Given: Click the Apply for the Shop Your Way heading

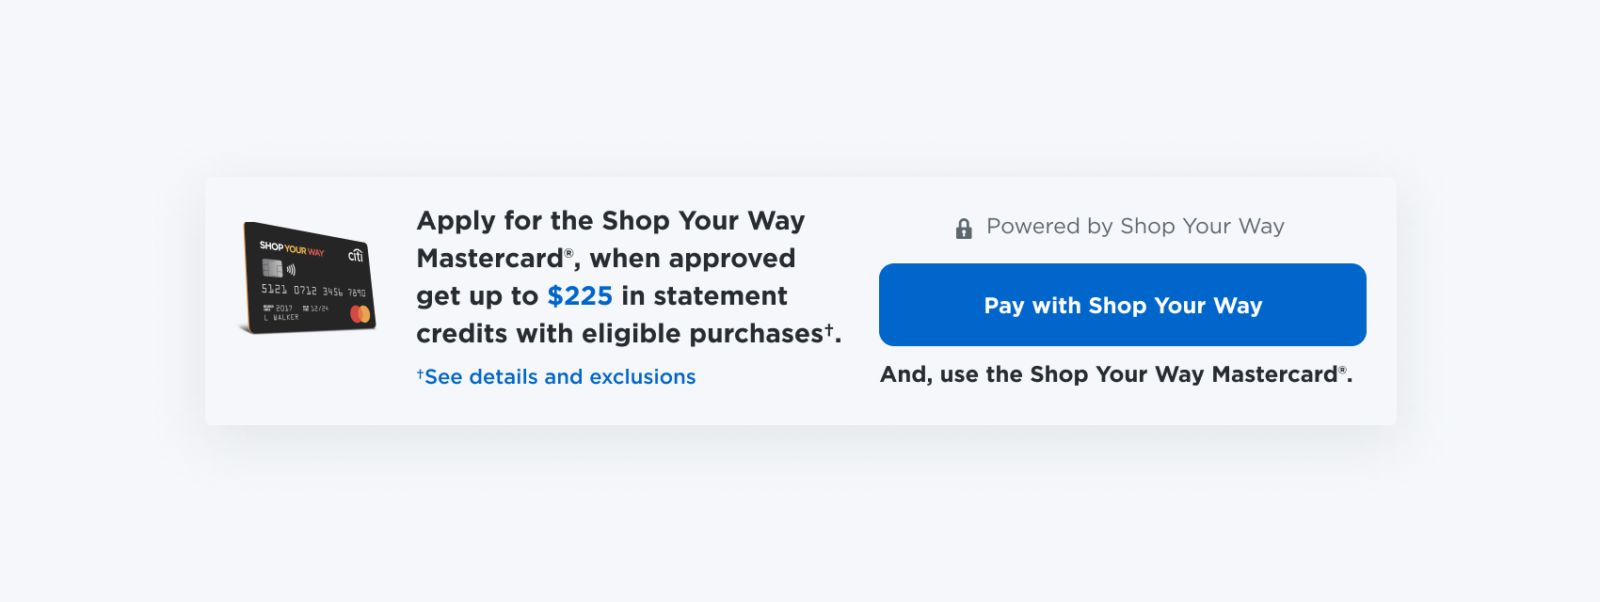Looking at the screenshot, I should [610, 221].
